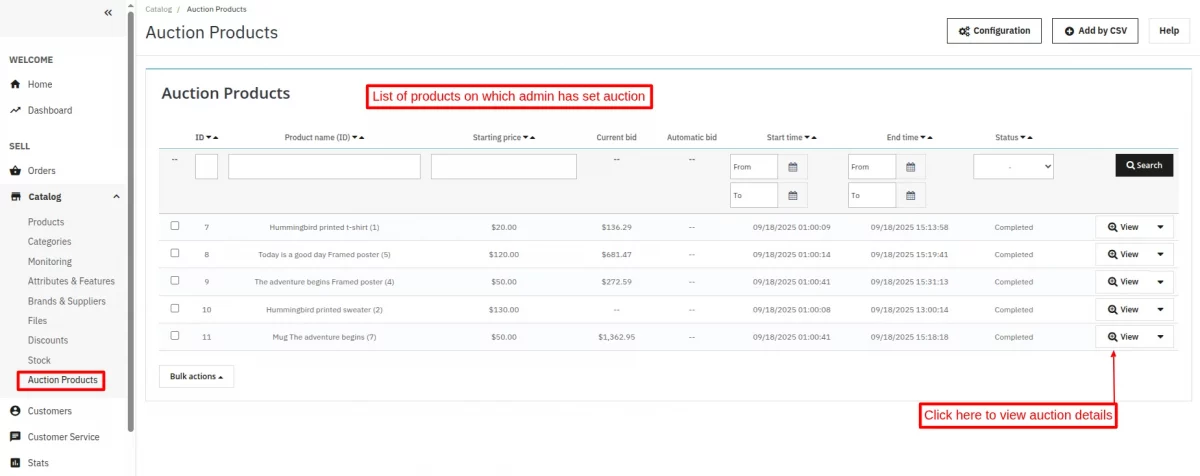
Task: Open action dropdown caret for row ID 8
Action: (1160, 254)
